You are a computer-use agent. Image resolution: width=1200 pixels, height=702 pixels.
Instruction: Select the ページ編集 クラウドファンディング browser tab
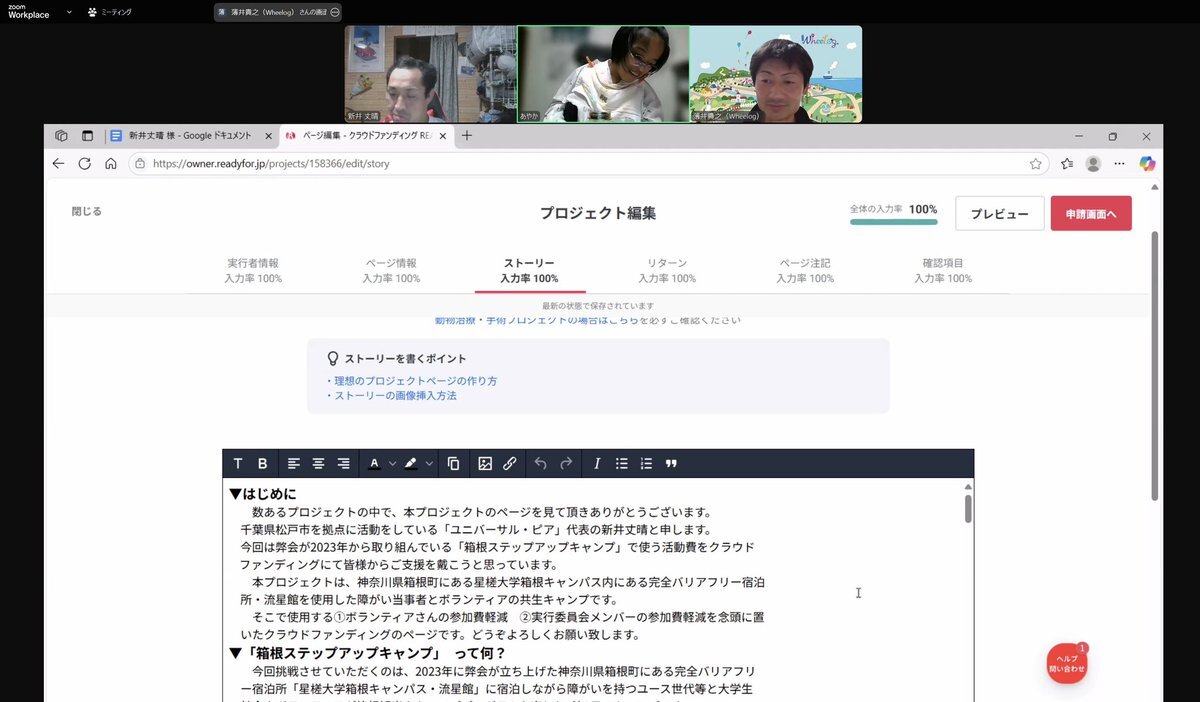point(367,136)
